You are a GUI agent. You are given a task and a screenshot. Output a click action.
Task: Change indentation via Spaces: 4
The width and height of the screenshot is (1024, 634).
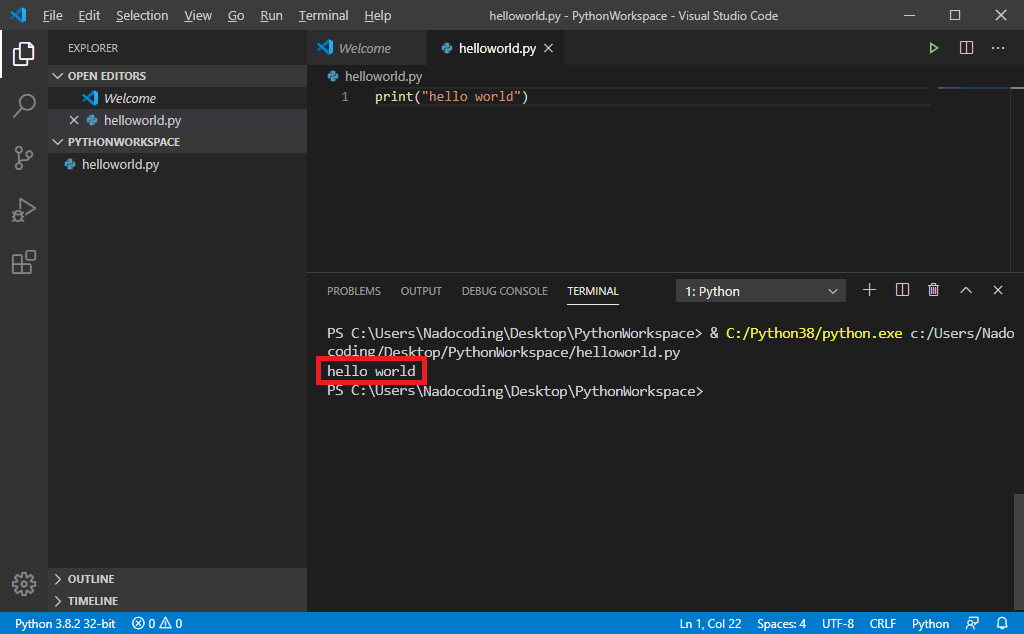(x=781, y=624)
